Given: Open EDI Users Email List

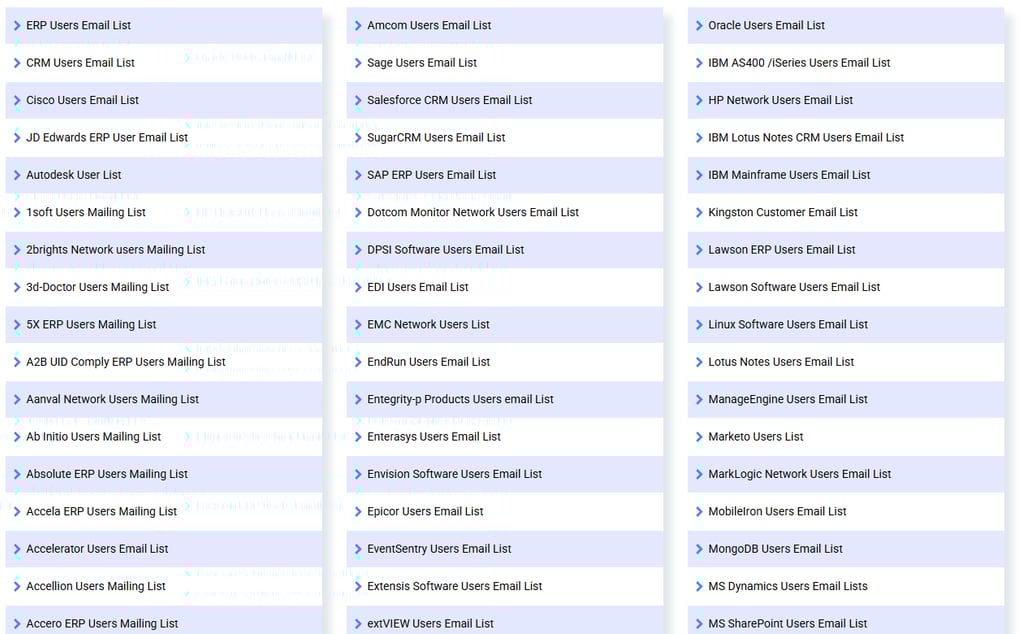Looking at the screenshot, I should pyautogui.click(x=418, y=287).
